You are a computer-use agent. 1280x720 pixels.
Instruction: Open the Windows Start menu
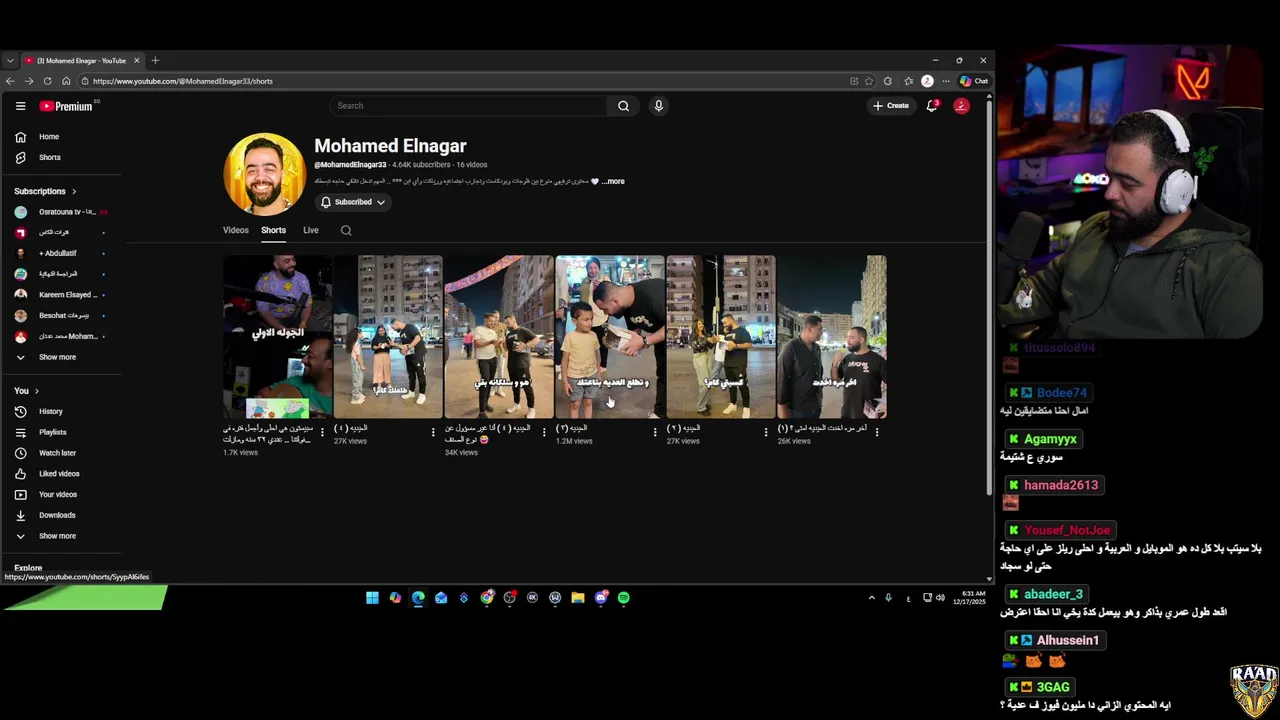pos(372,598)
